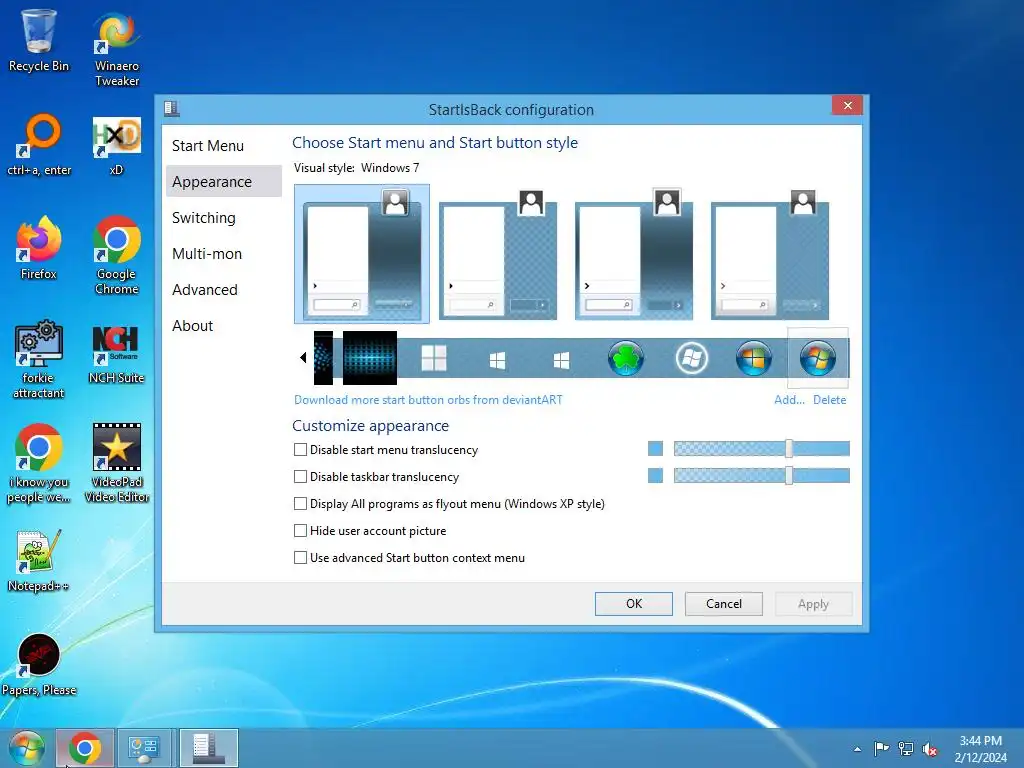Screen dimensions: 1024x768
Task: Show hidden tray icons arrow
Action: pos(857,749)
